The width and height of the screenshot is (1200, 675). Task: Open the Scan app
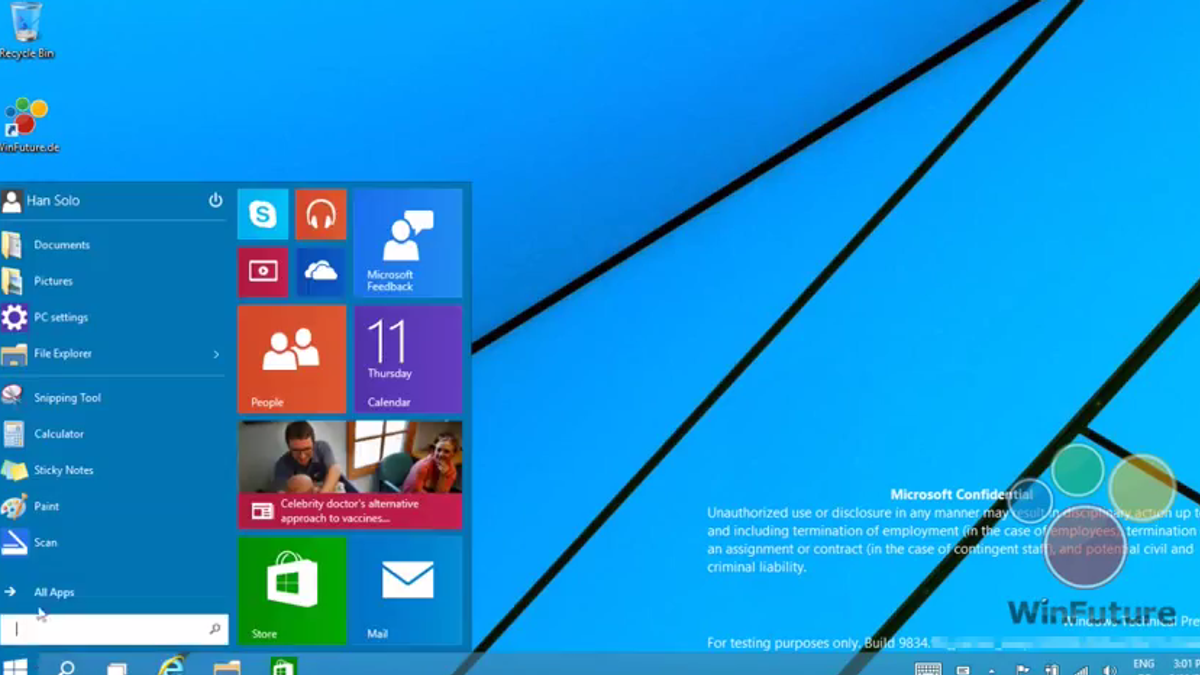point(112,542)
